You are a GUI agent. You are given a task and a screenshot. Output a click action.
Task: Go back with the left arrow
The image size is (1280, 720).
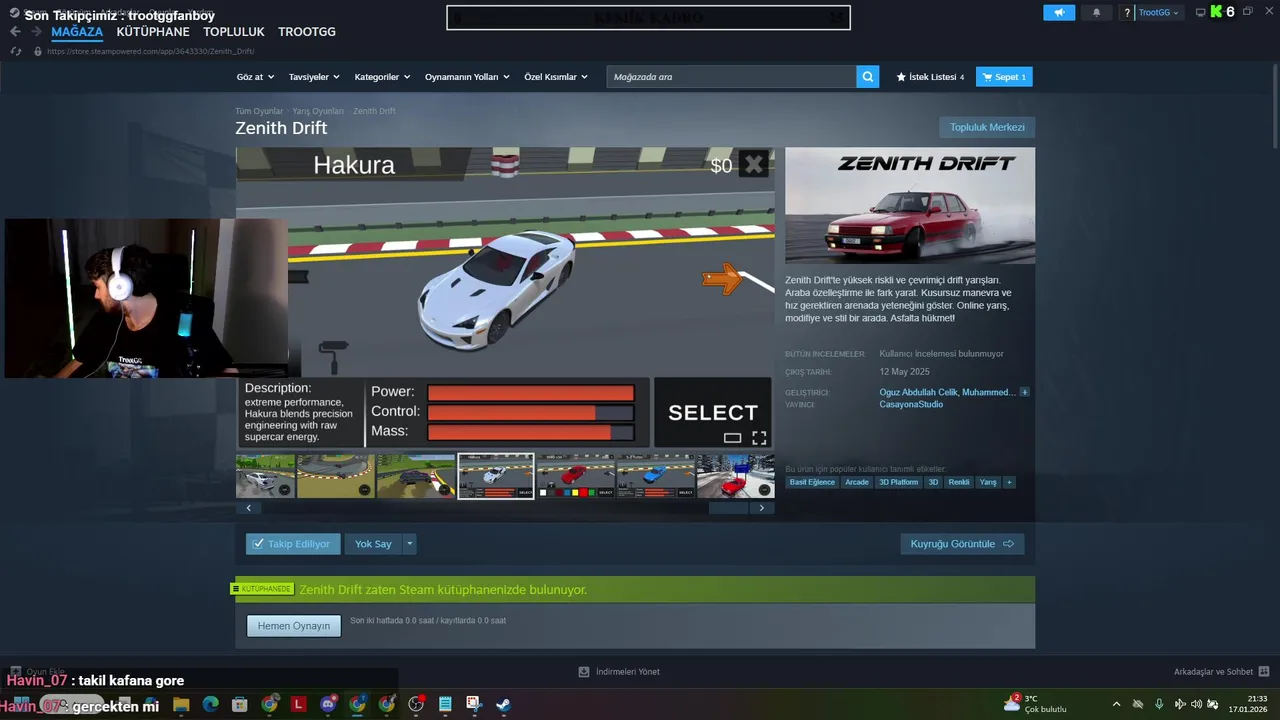coord(15,32)
